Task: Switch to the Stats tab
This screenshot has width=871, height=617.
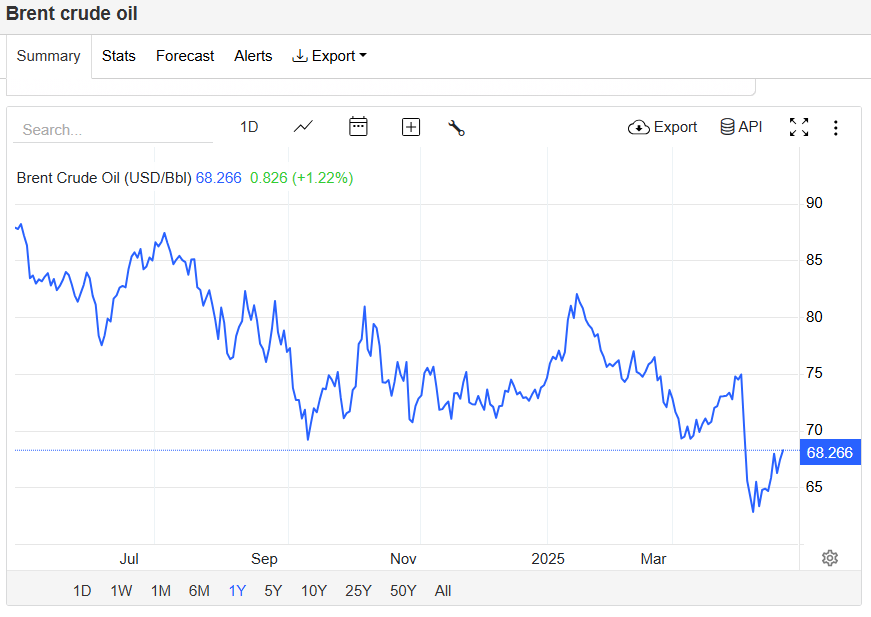Action: (118, 56)
